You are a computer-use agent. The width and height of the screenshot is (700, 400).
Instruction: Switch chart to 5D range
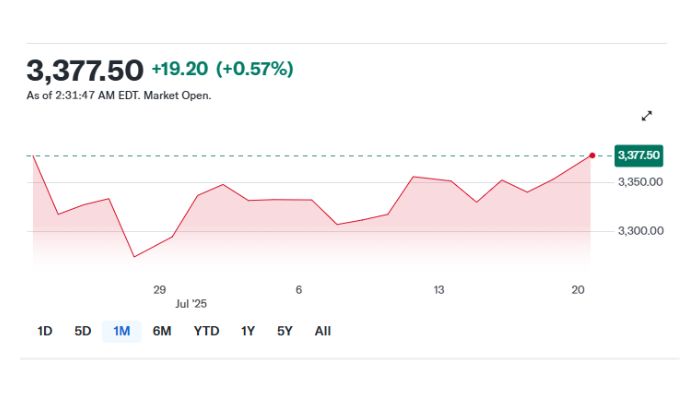83,331
